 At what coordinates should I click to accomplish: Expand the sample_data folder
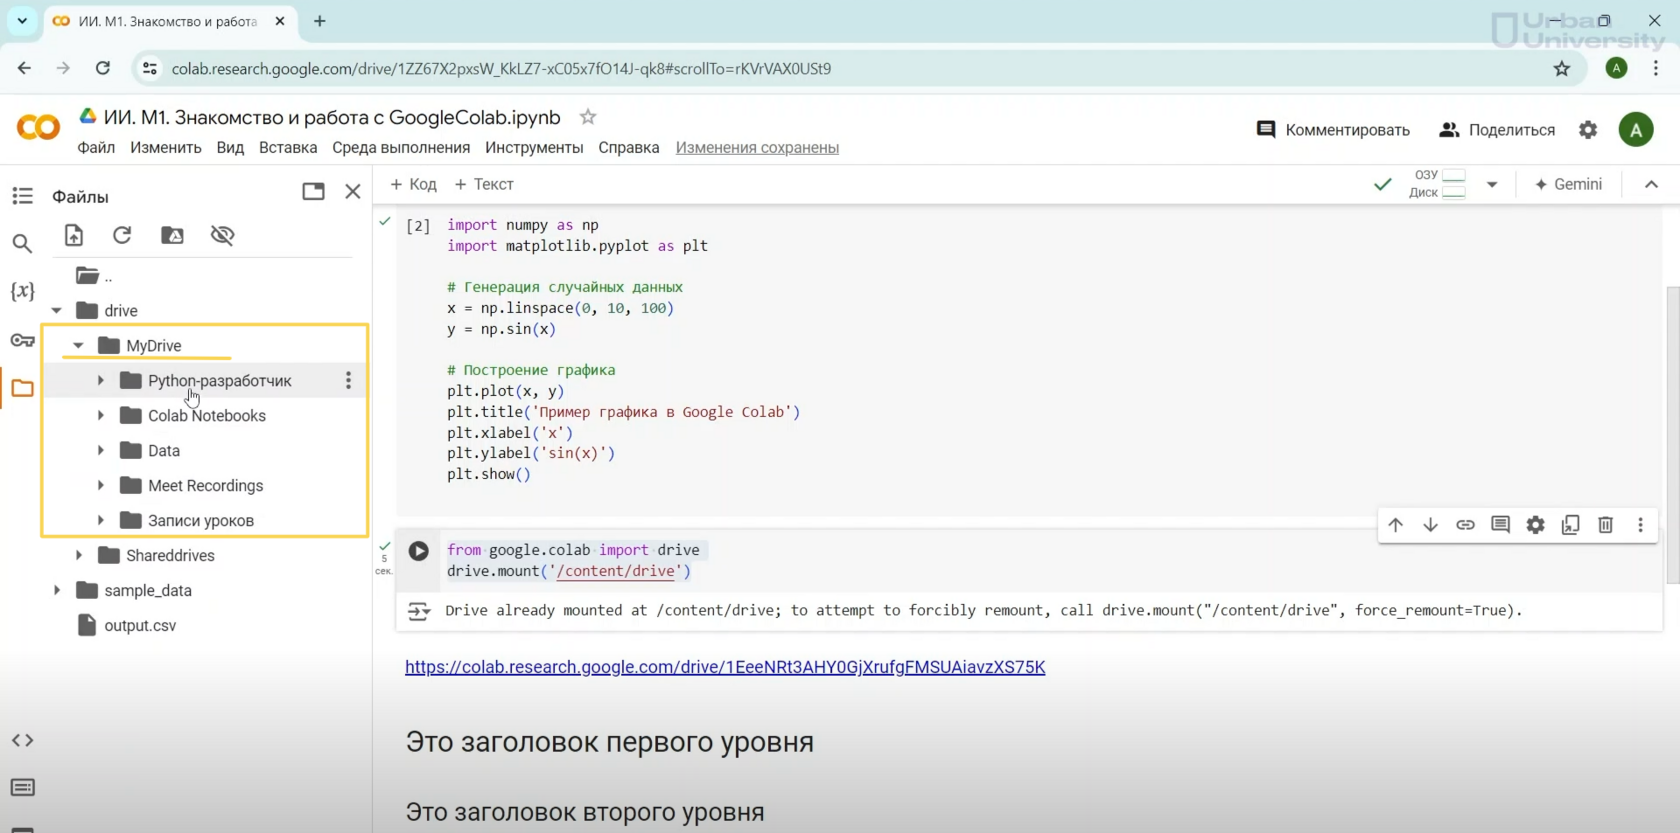57,591
